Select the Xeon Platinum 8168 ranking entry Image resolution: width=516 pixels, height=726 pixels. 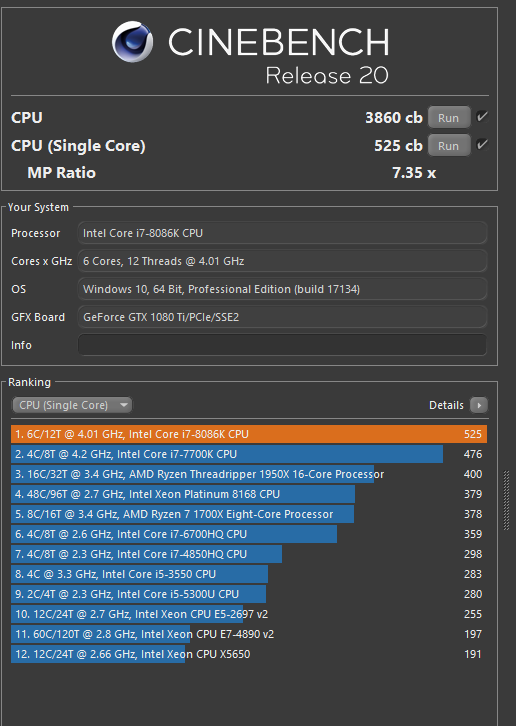[x=249, y=494]
